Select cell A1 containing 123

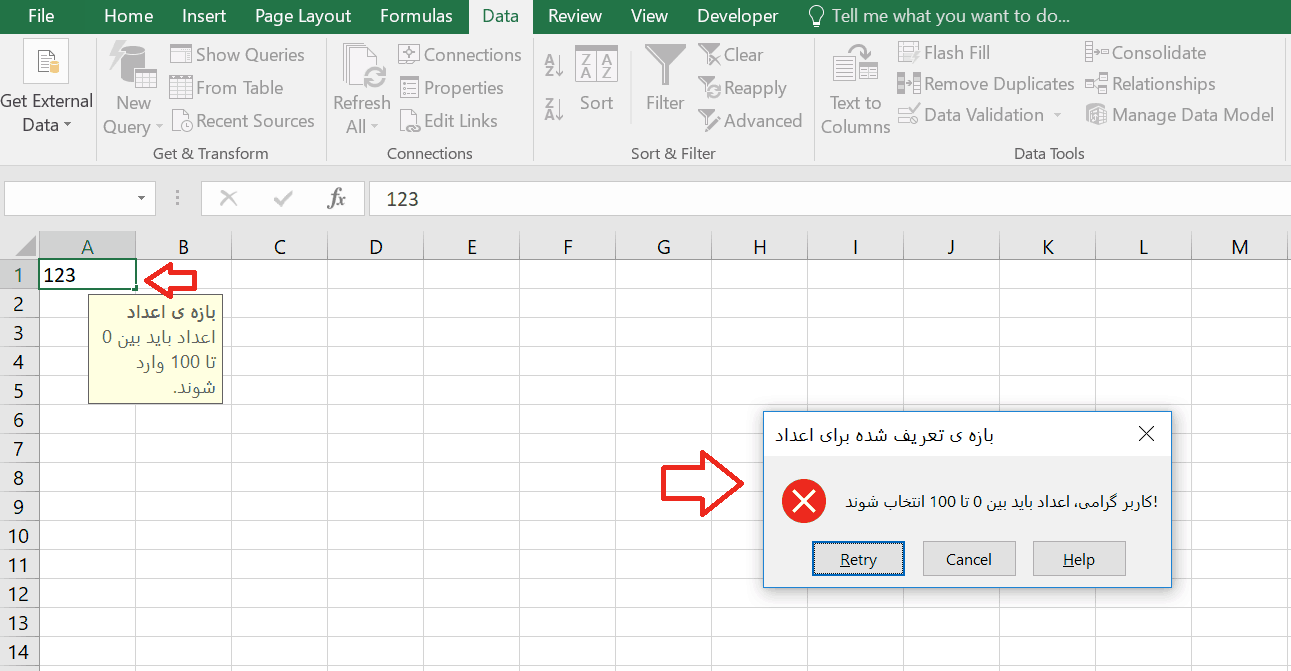click(87, 273)
